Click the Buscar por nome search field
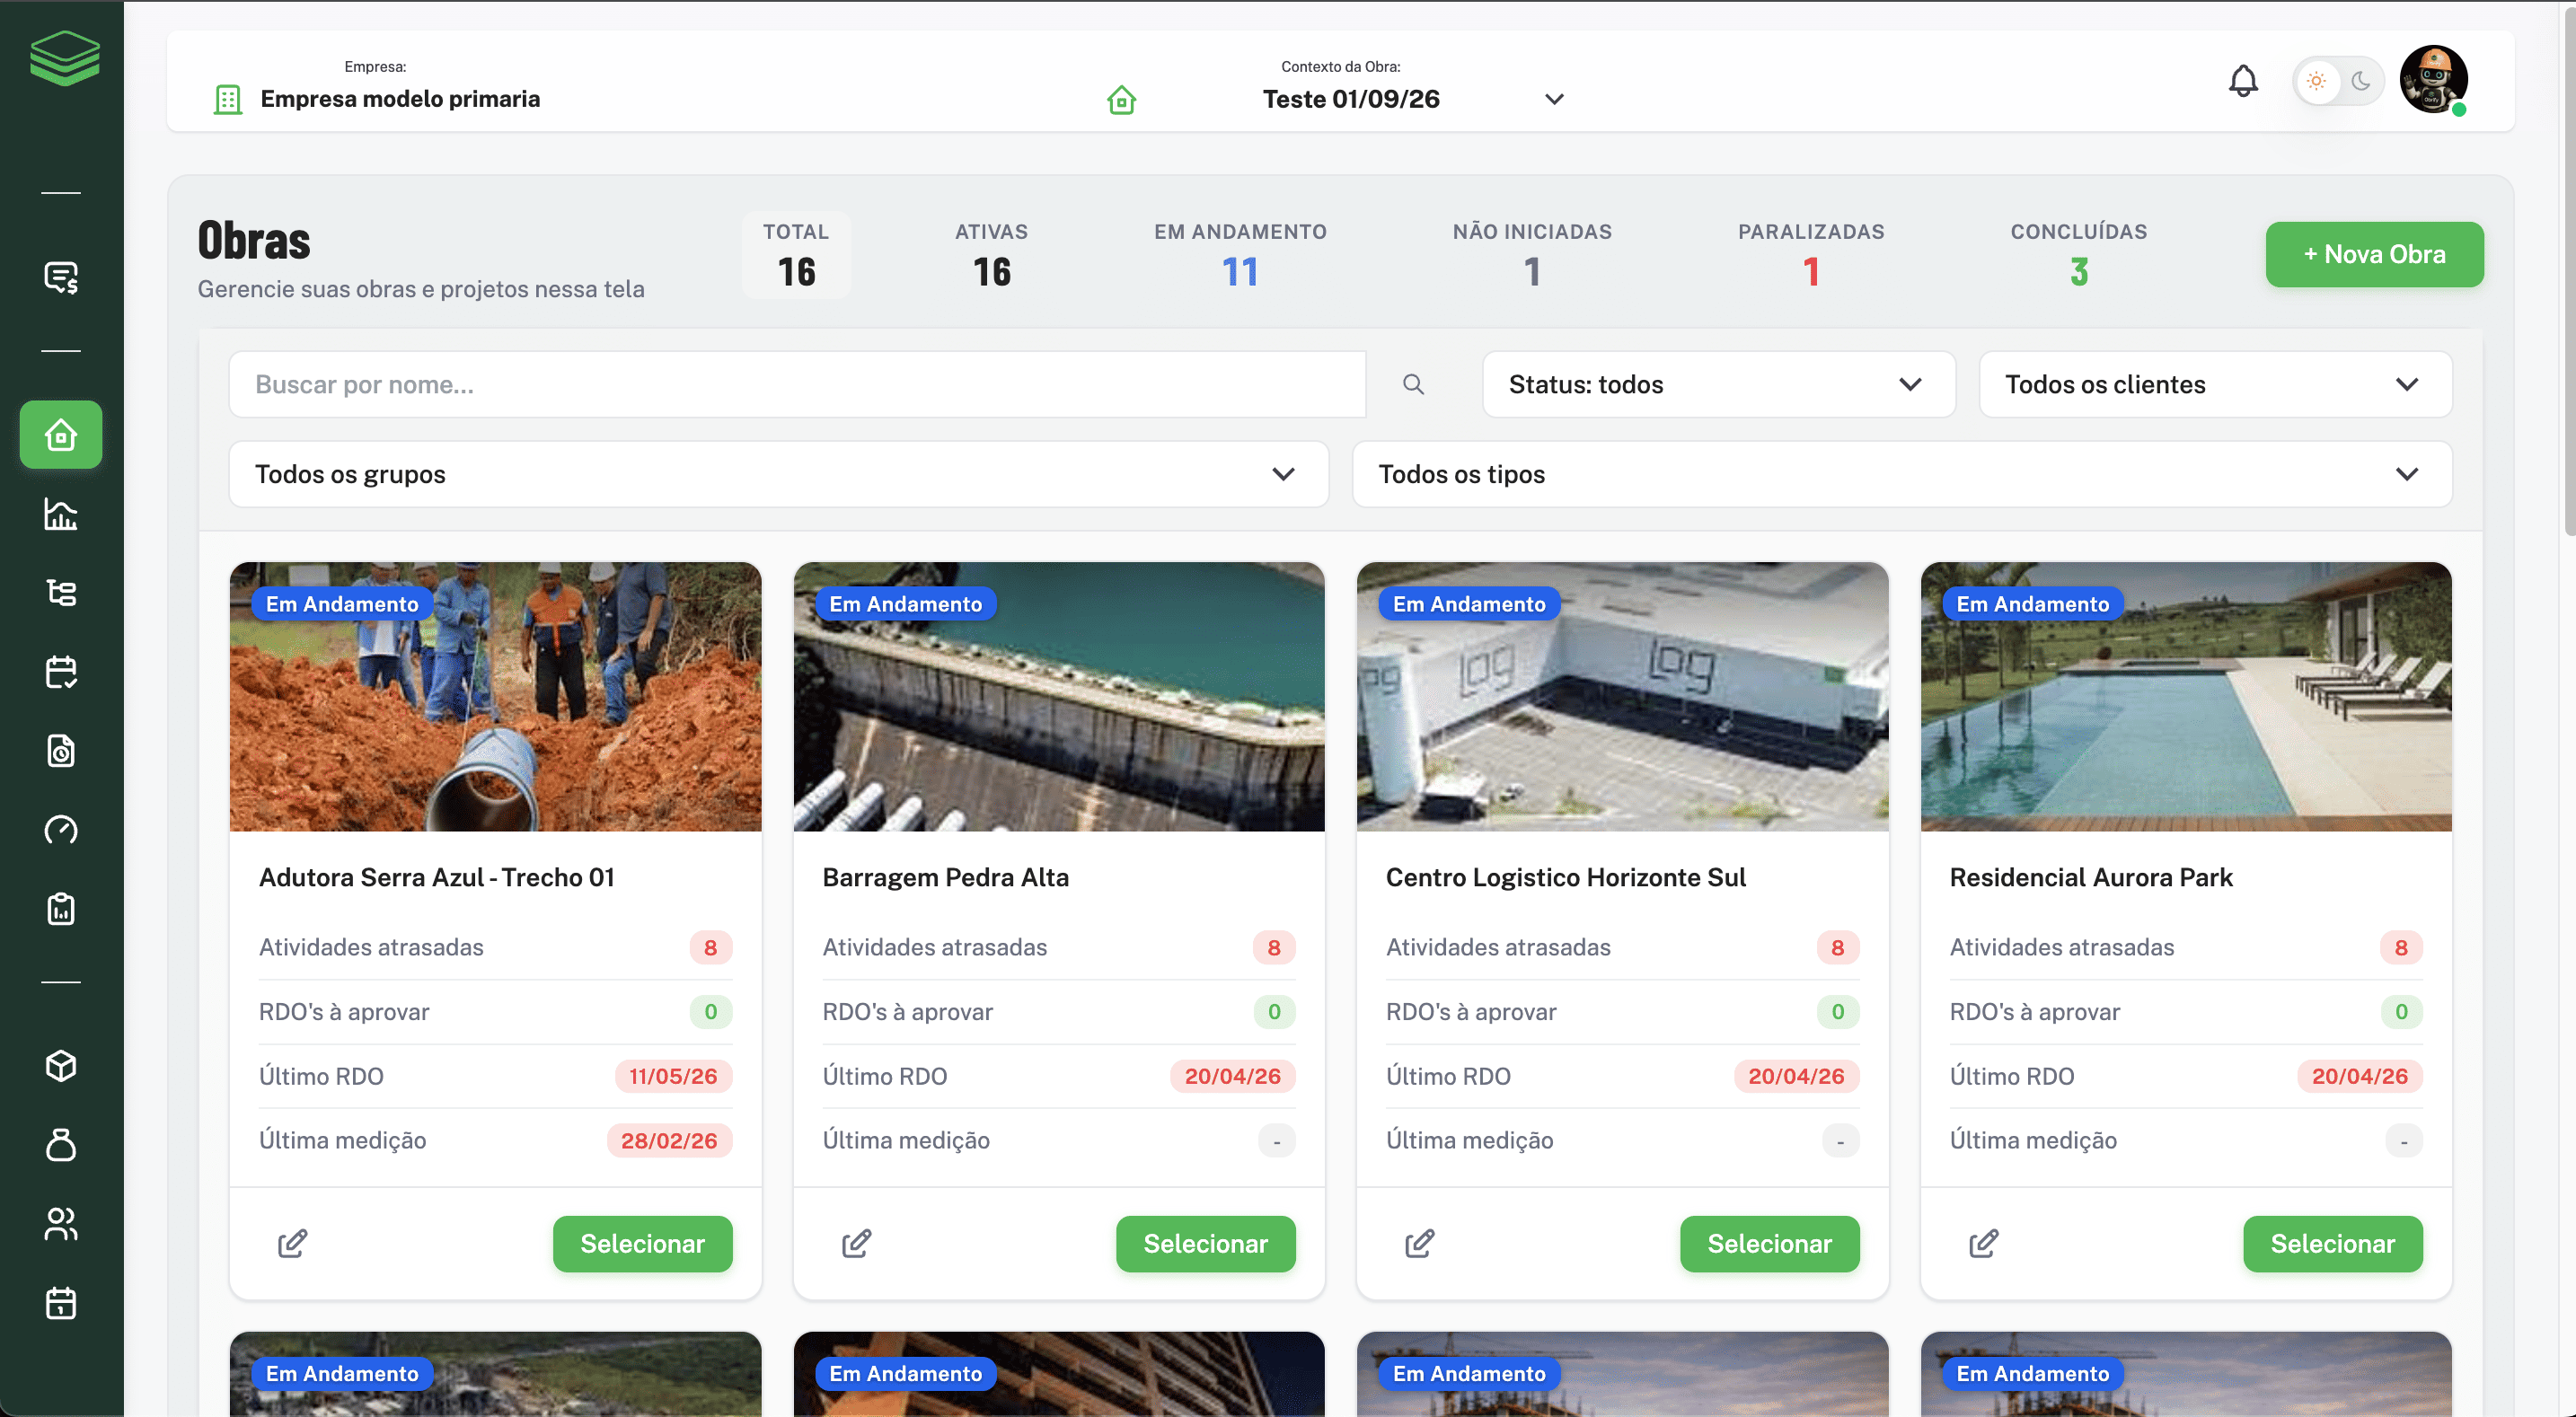The image size is (2576, 1417). click(797, 384)
